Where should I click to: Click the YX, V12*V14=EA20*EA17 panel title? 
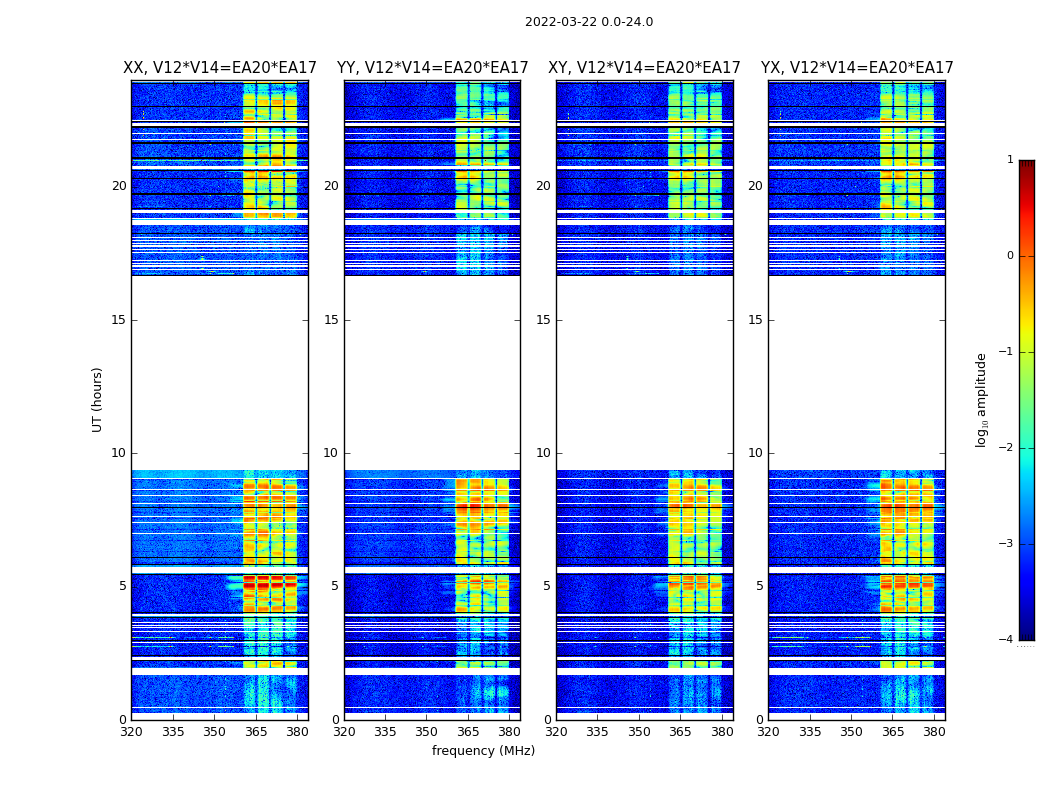tap(856, 68)
